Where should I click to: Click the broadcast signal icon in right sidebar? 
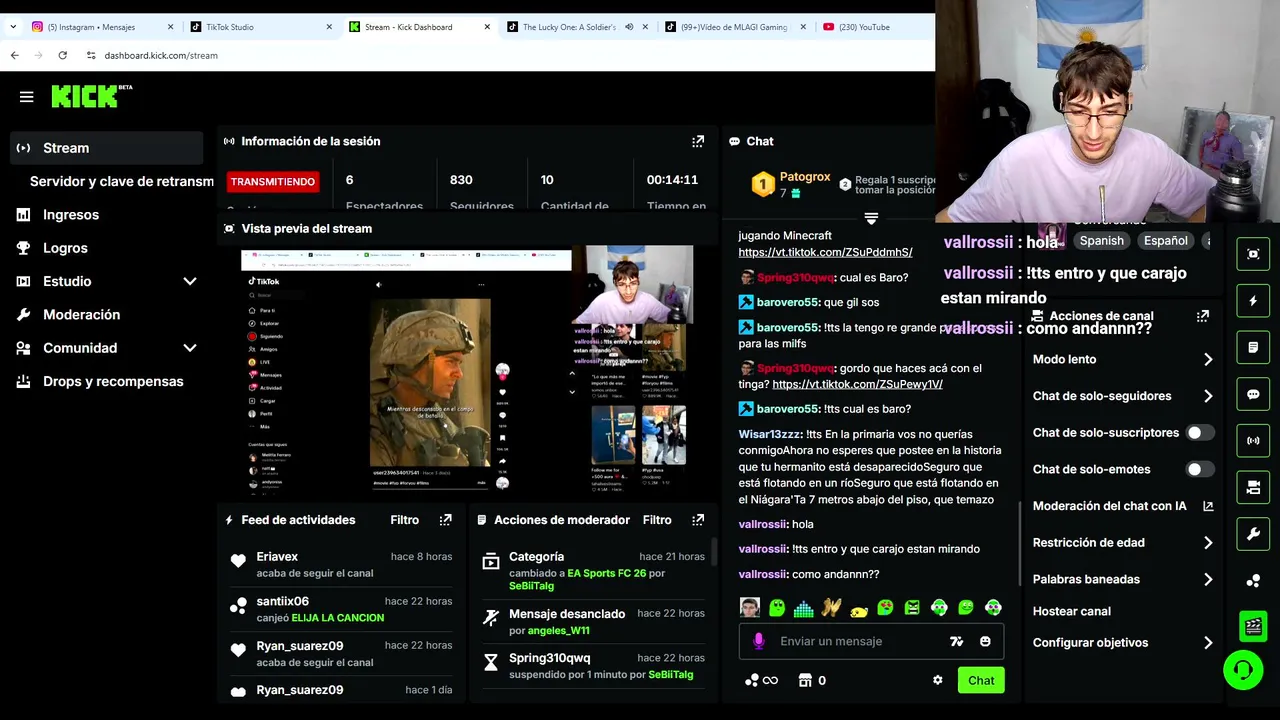pos(1253,440)
